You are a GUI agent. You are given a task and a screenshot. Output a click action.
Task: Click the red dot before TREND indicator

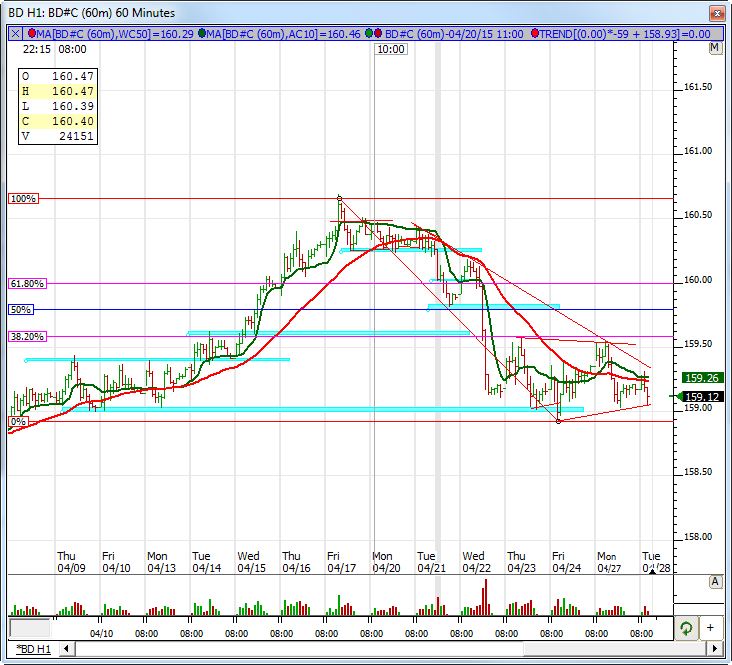tap(535, 34)
